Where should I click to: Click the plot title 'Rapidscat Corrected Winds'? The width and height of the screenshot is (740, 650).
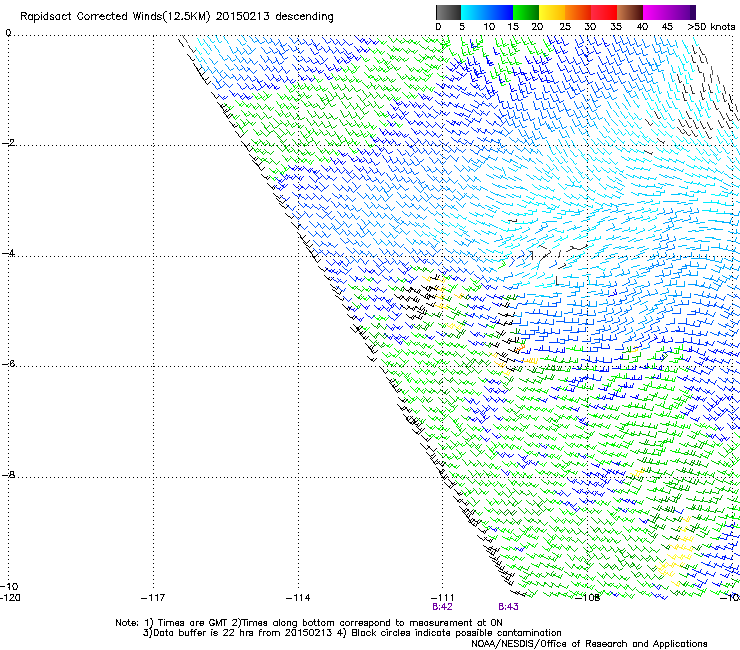[x=91, y=17]
